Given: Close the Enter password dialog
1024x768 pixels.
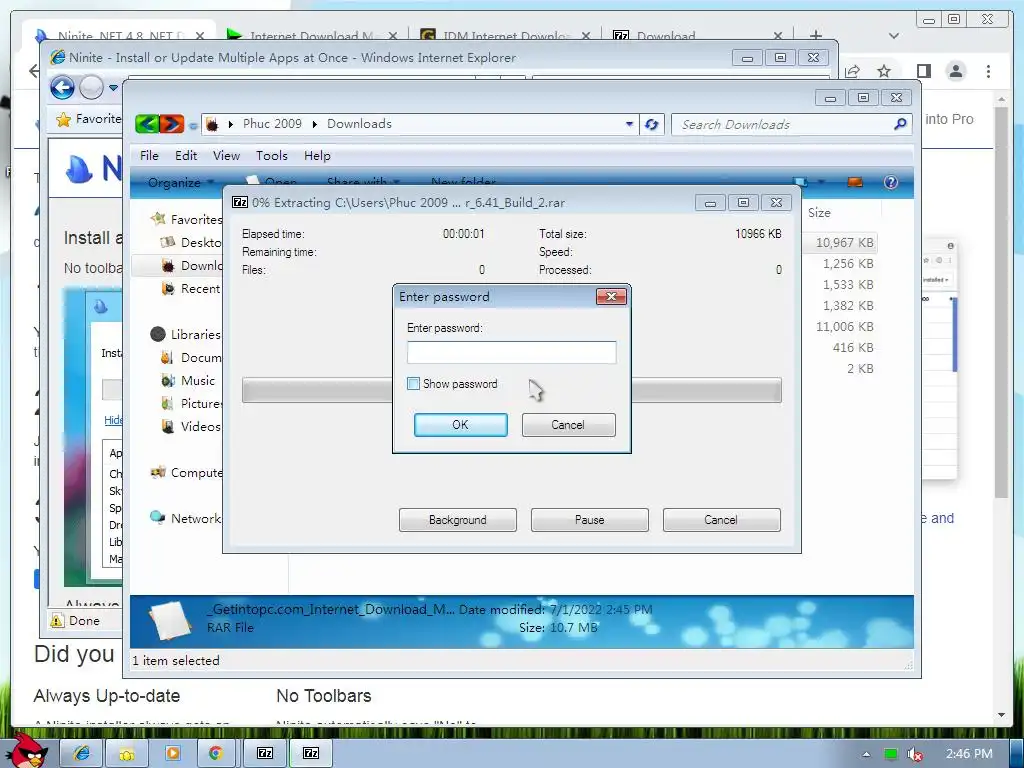Looking at the screenshot, I should pyautogui.click(x=611, y=296).
